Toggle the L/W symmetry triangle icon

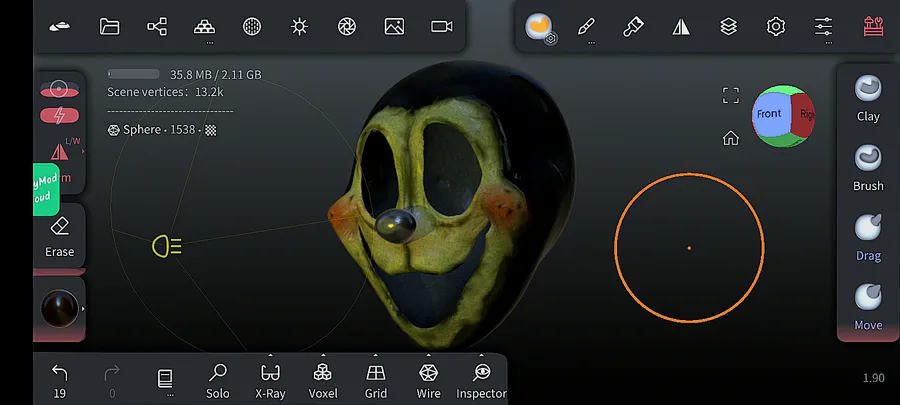[60, 151]
